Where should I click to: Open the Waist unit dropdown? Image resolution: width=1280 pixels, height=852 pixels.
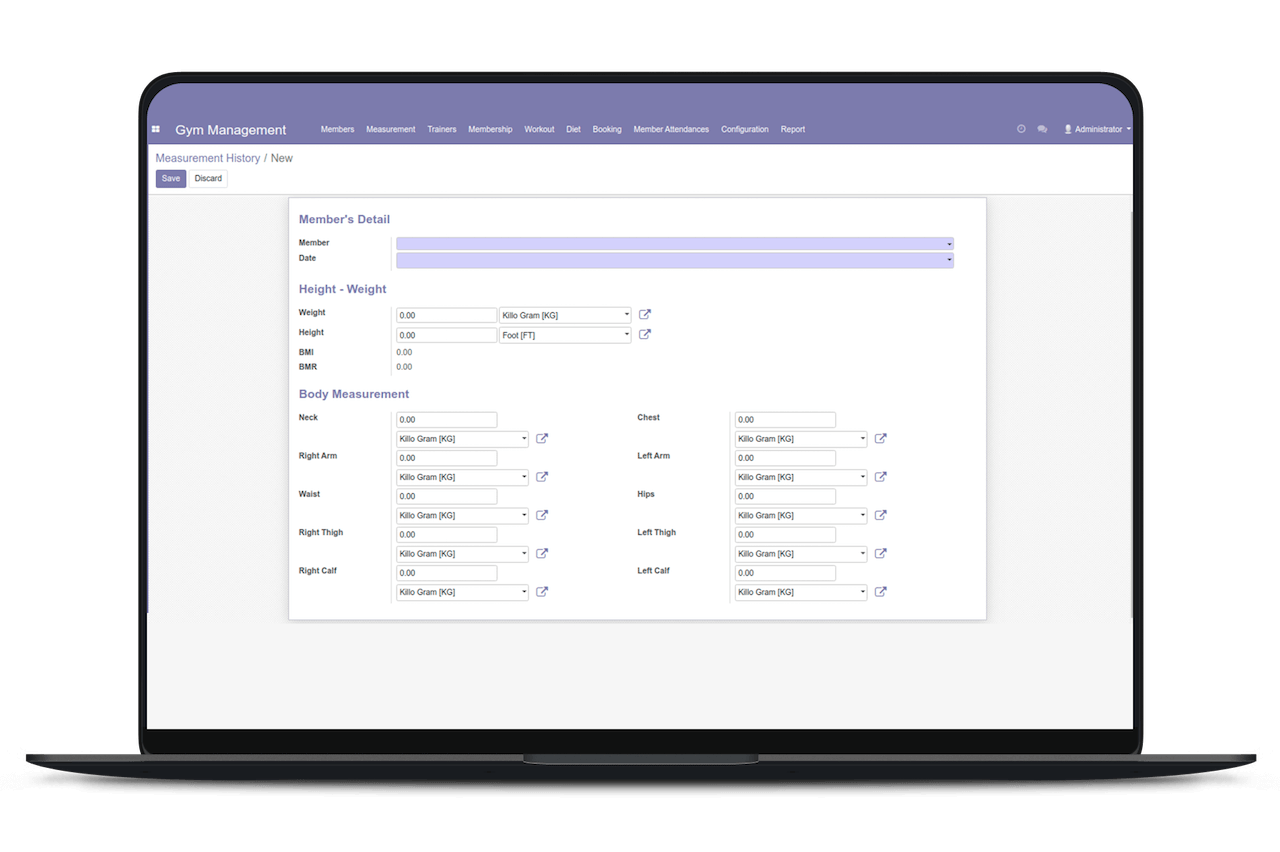(462, 516)
